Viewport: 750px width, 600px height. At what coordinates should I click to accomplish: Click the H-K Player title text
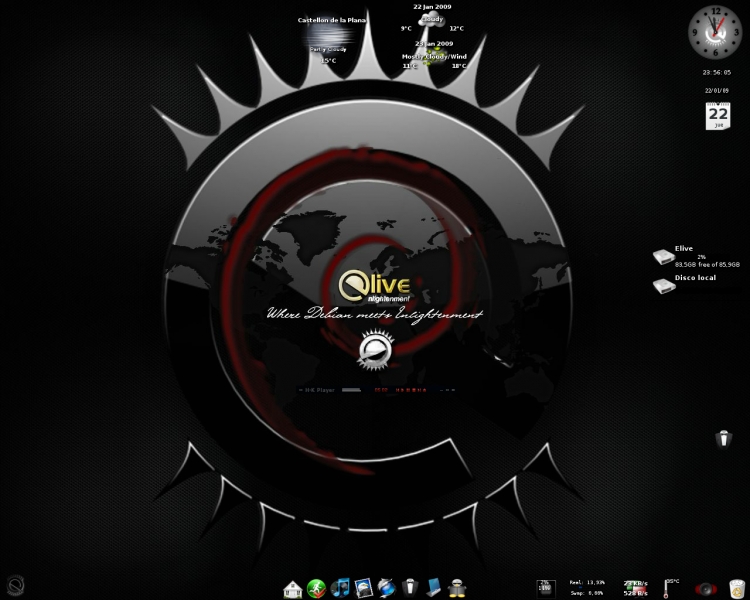320,390
